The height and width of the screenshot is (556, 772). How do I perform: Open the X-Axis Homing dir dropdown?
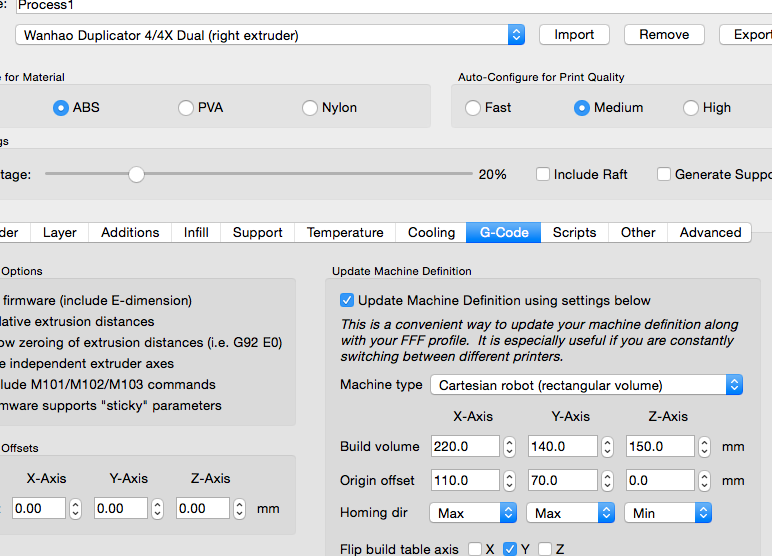pyautogui.click(x=473, y=513)
